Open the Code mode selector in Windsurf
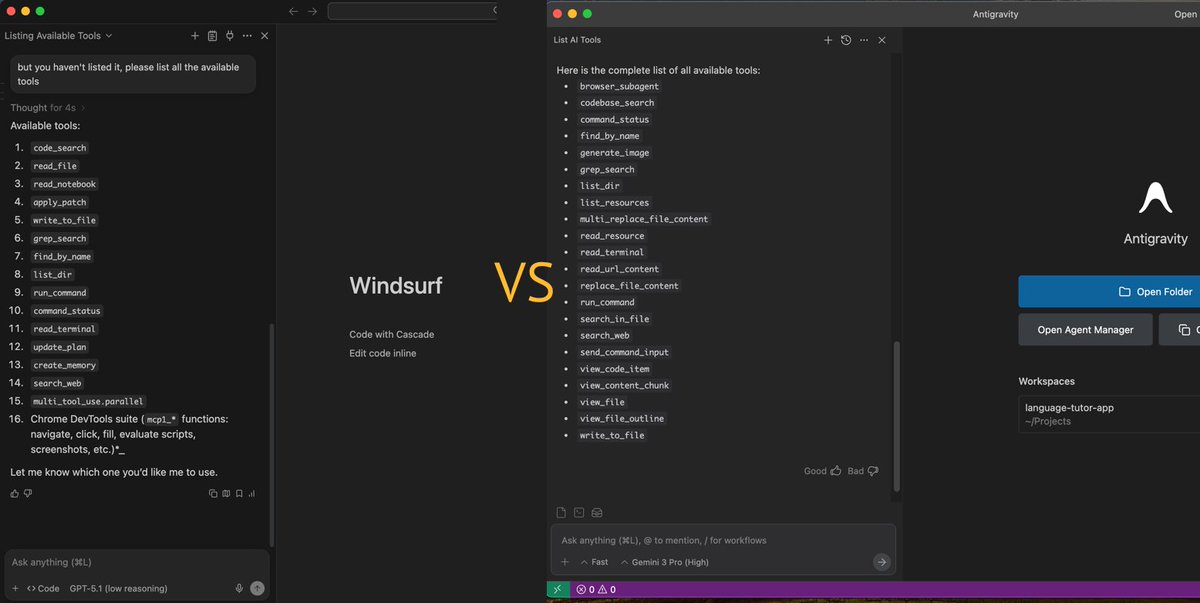The image size is (1200, 603). point(43,588)
